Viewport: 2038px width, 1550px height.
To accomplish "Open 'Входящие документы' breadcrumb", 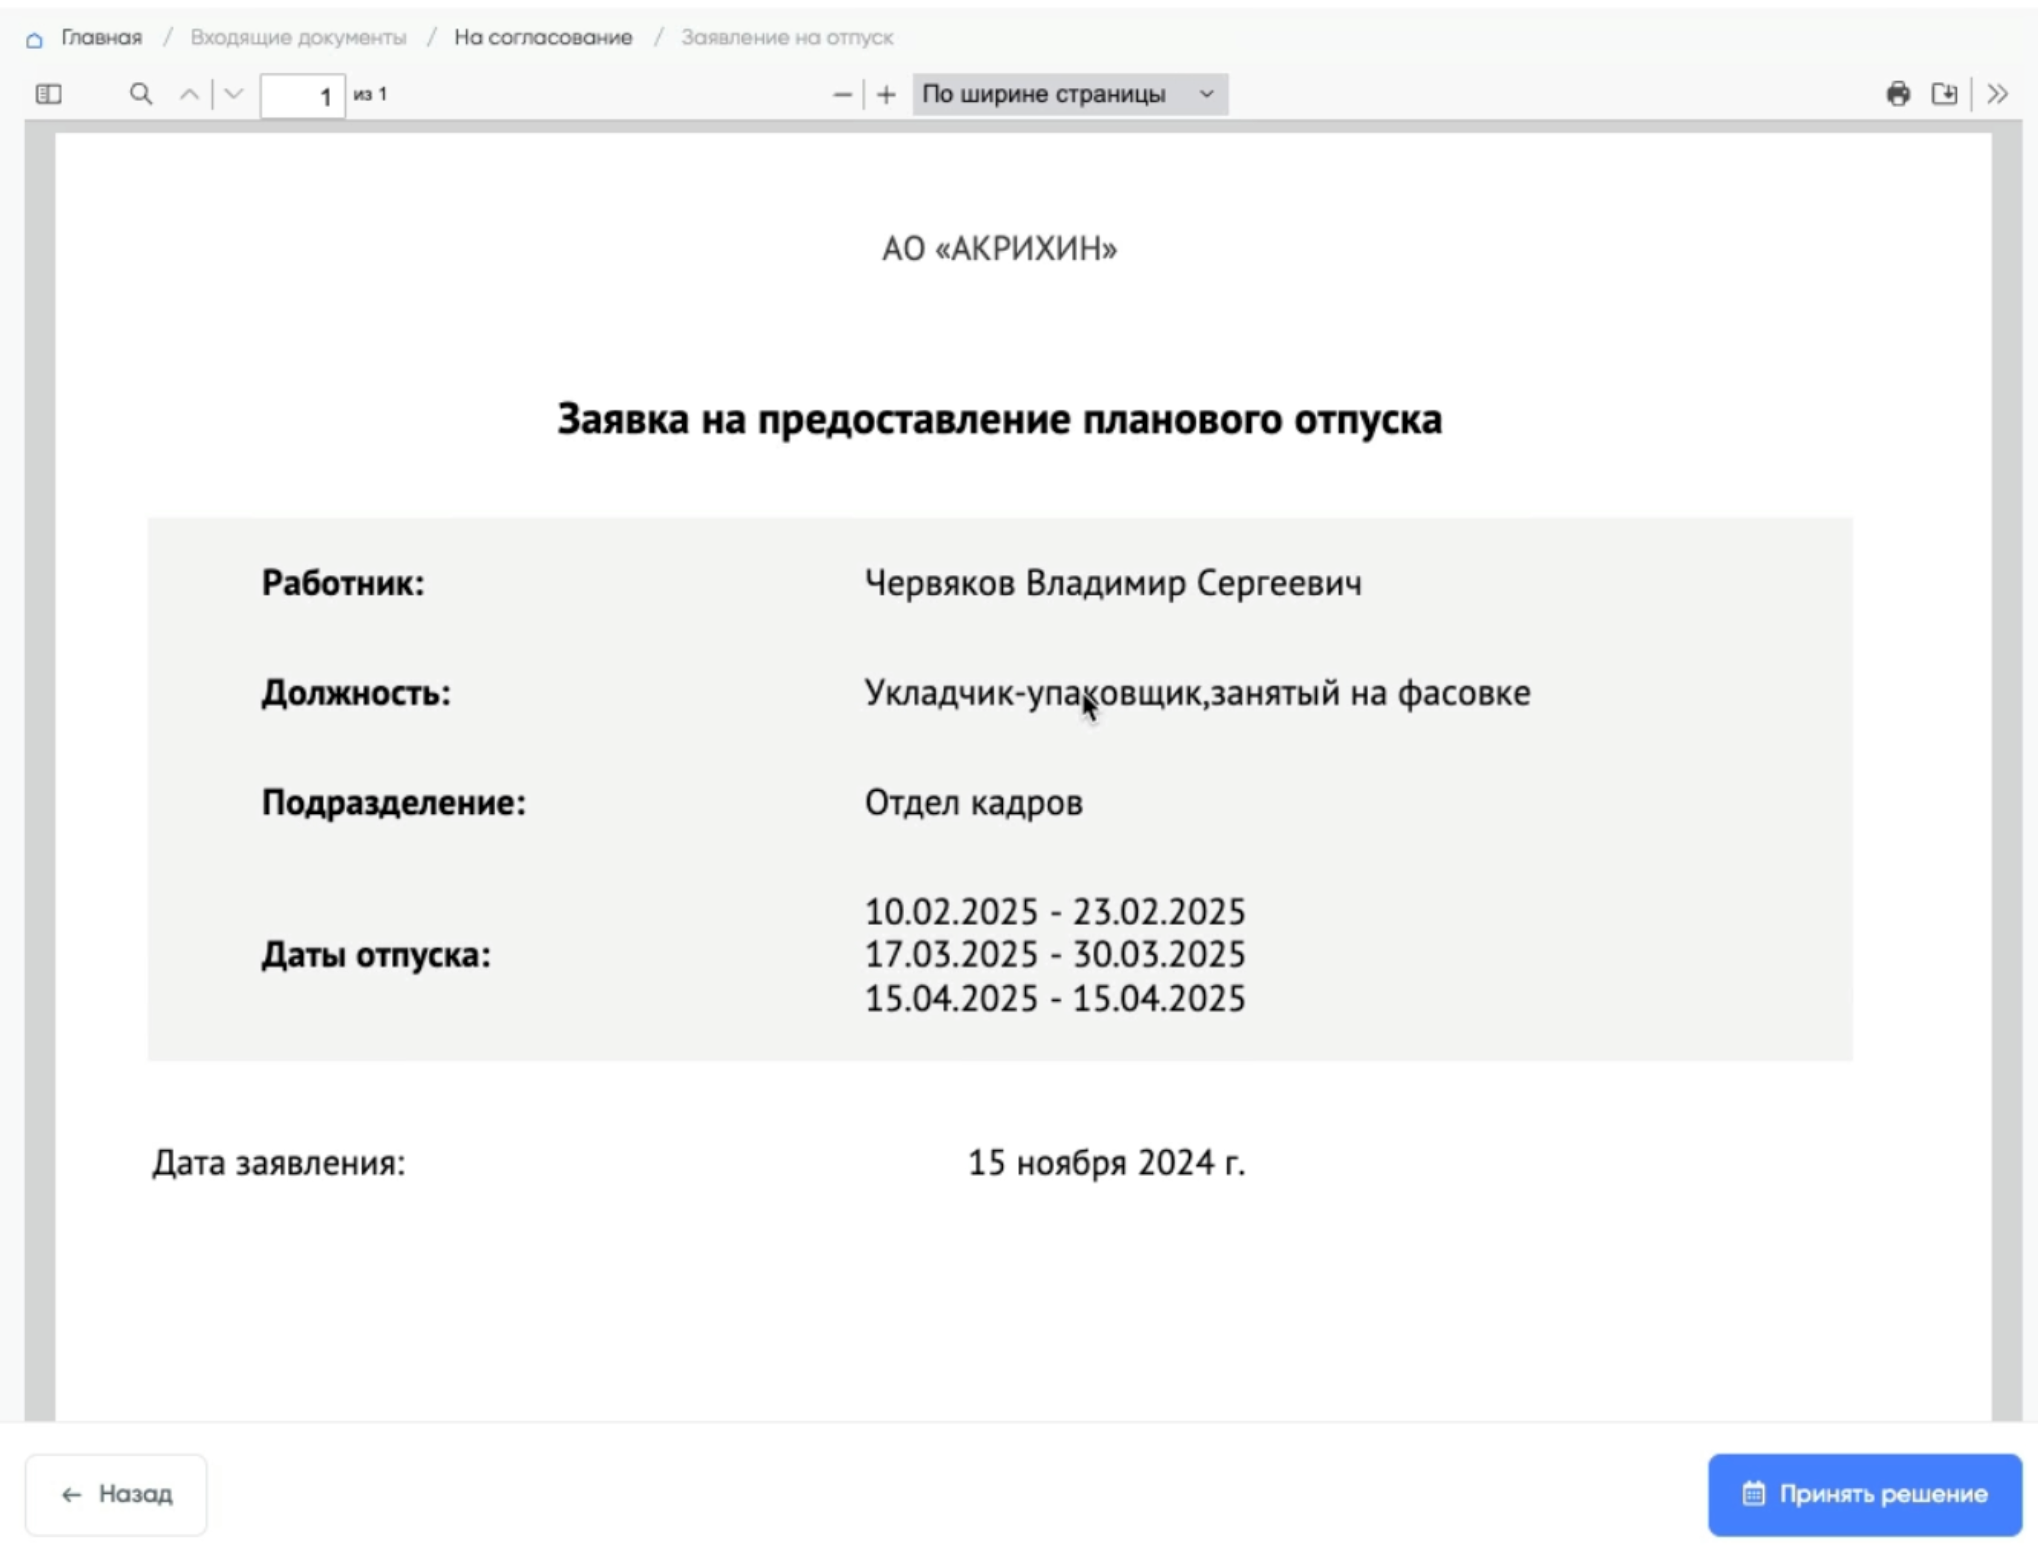I will 298,38.
